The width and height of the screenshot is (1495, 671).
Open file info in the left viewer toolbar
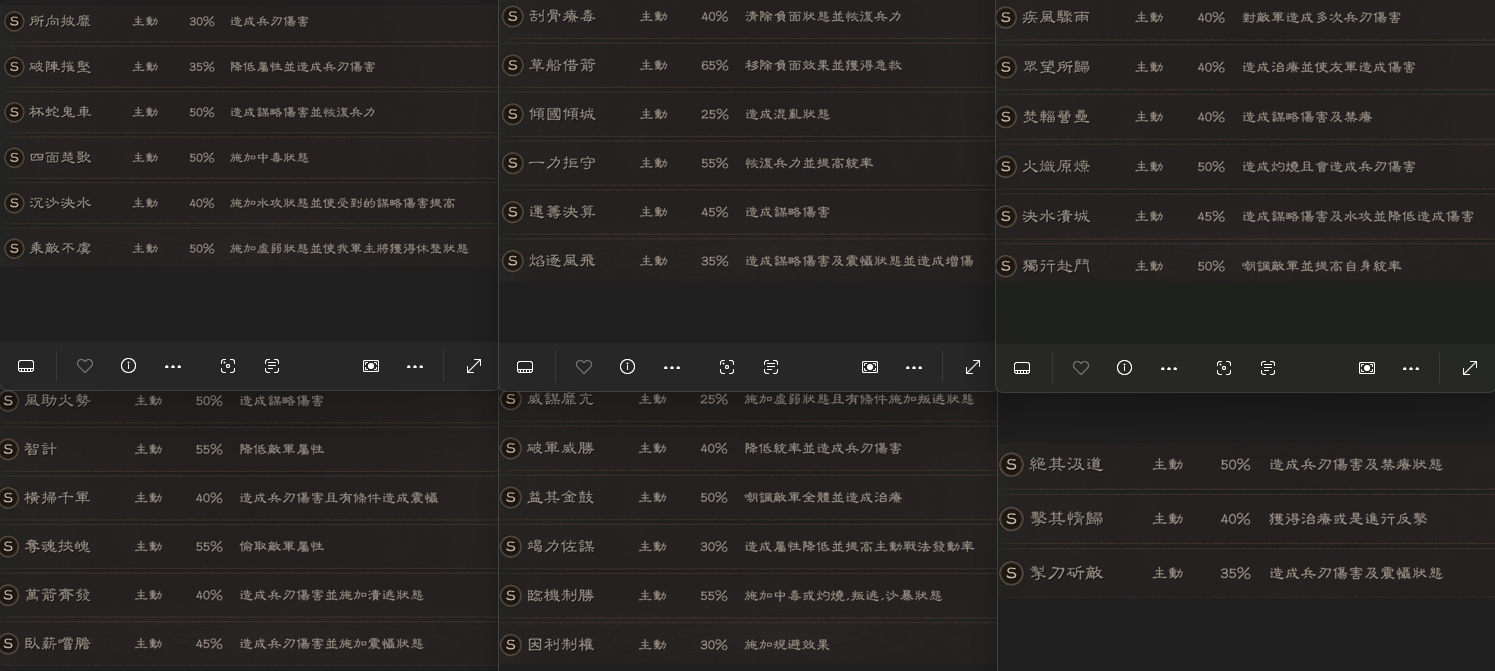128,366
